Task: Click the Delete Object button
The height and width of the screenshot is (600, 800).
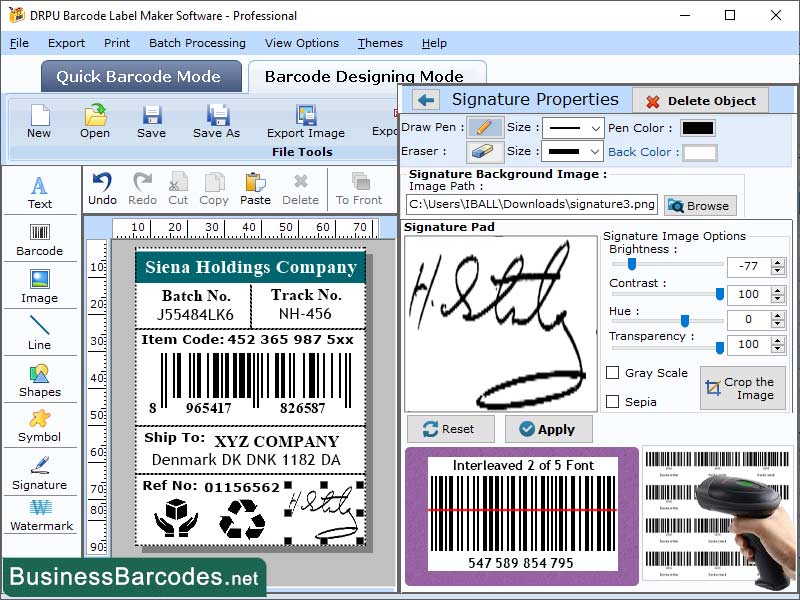Action: coord(700,100)
